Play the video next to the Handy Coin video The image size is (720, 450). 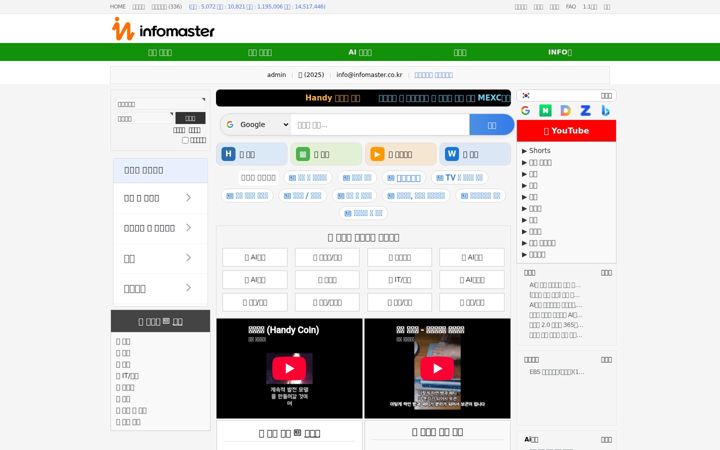pyautogui.click(x=437, y=368)
